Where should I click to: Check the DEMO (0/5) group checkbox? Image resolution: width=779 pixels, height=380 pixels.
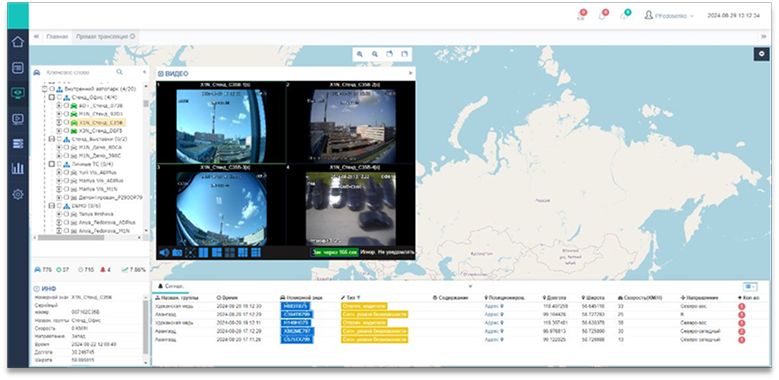[x=59, y=205]
